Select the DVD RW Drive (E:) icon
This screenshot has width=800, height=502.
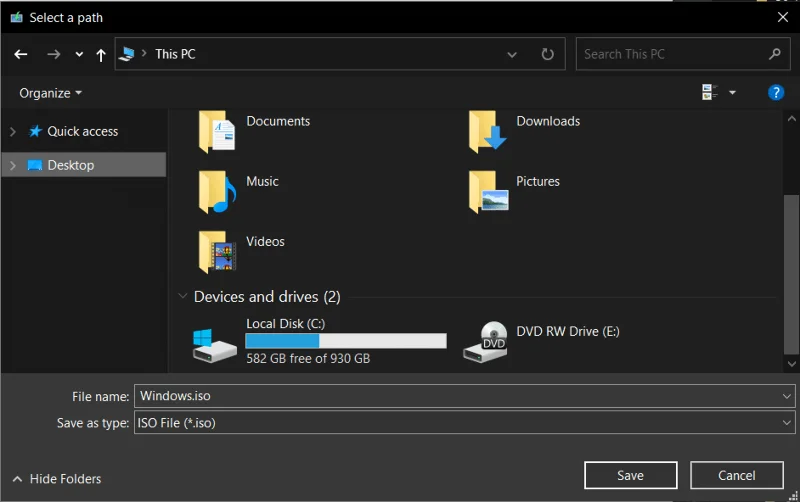pos(485,342)
